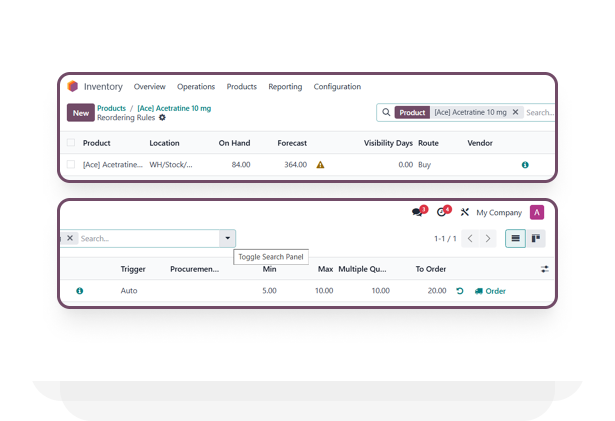Click the WH/Stock/... location cell
615x421 pixels.
[x=171, y=164]
